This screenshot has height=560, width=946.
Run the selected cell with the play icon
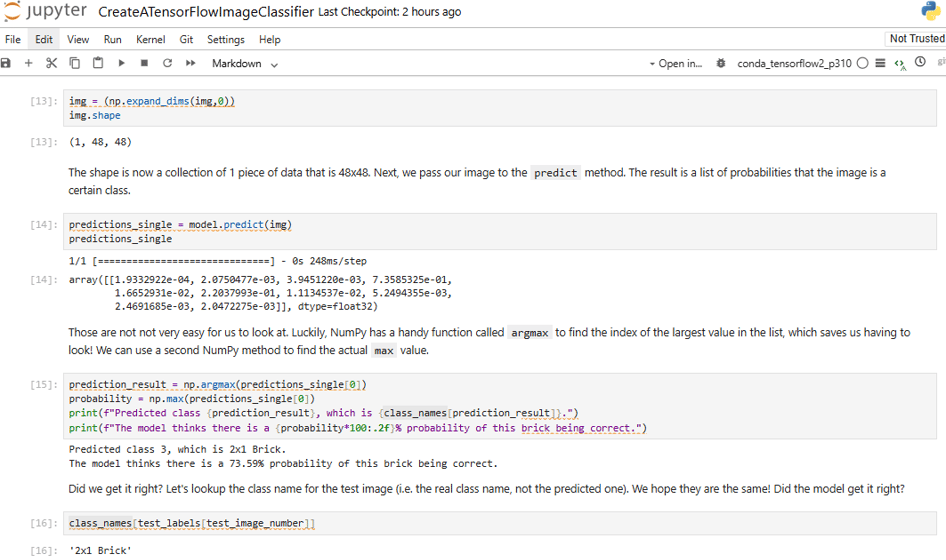(121, 63)
